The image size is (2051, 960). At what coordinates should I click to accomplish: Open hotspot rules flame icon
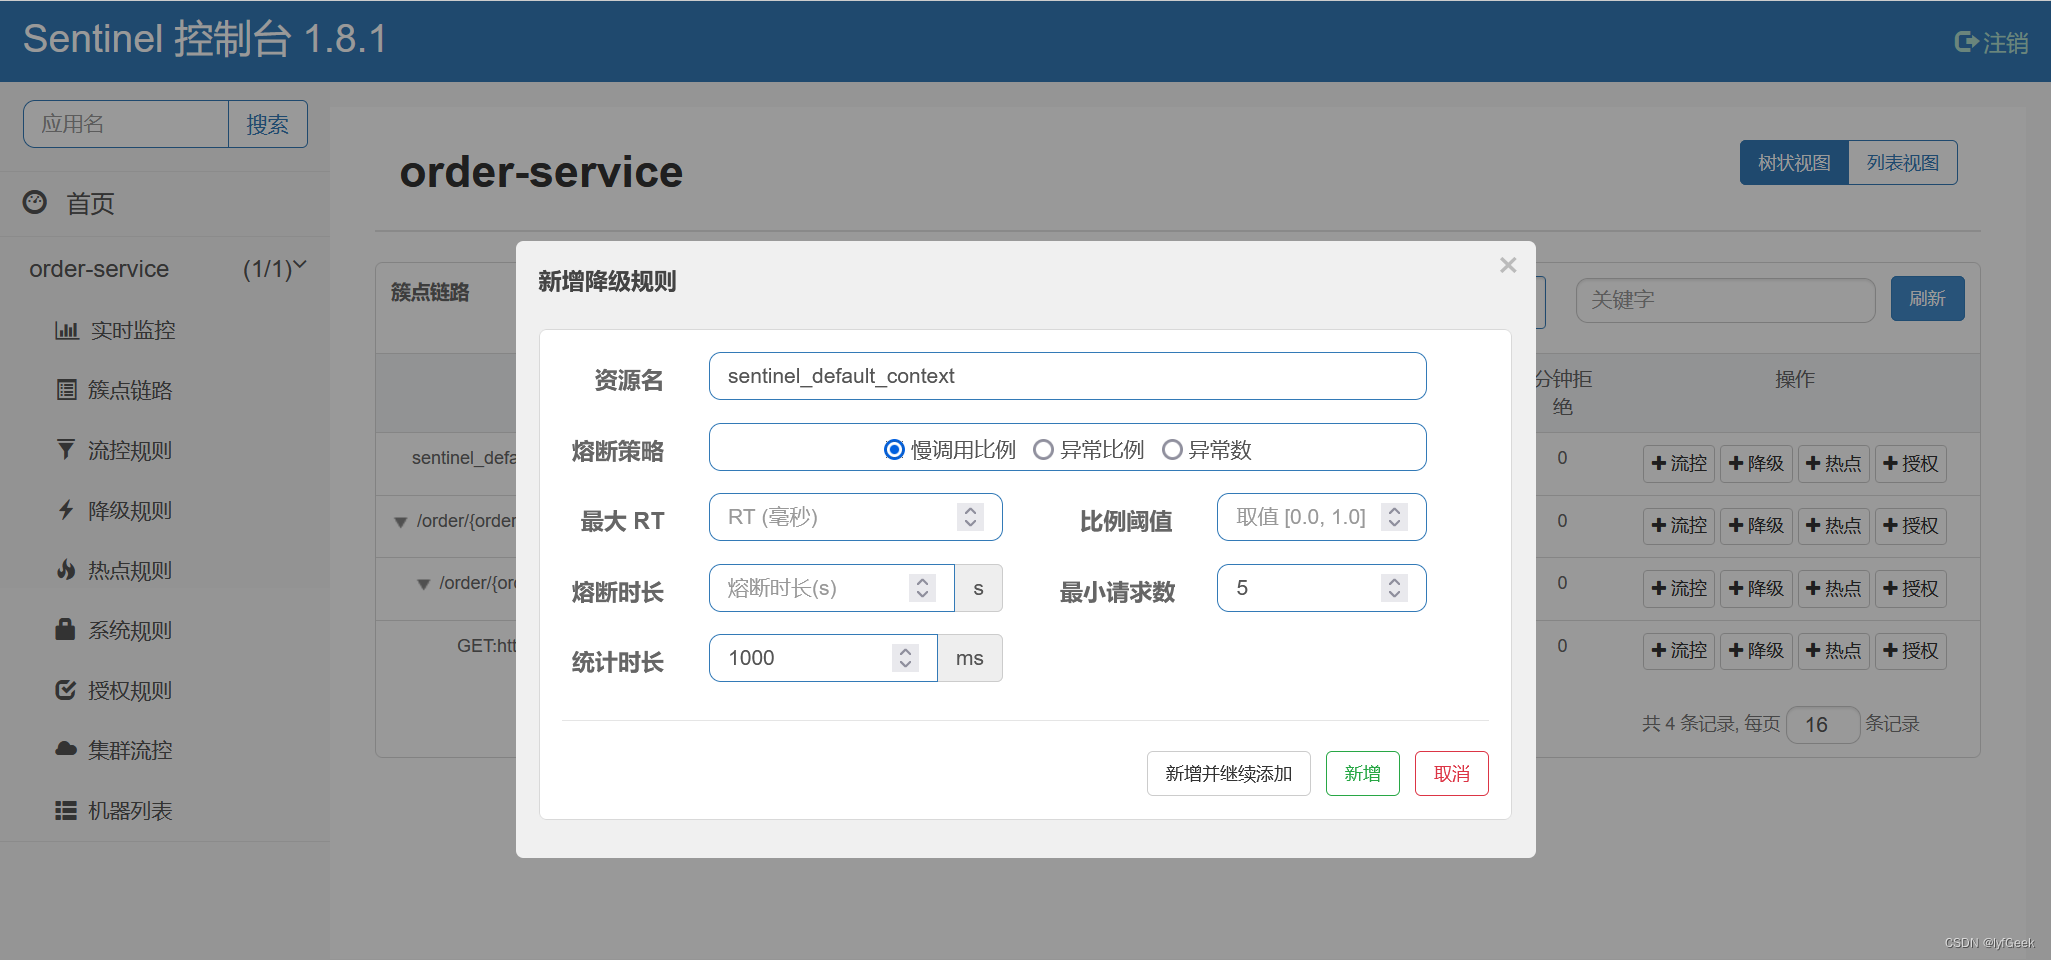coord(66,570)
